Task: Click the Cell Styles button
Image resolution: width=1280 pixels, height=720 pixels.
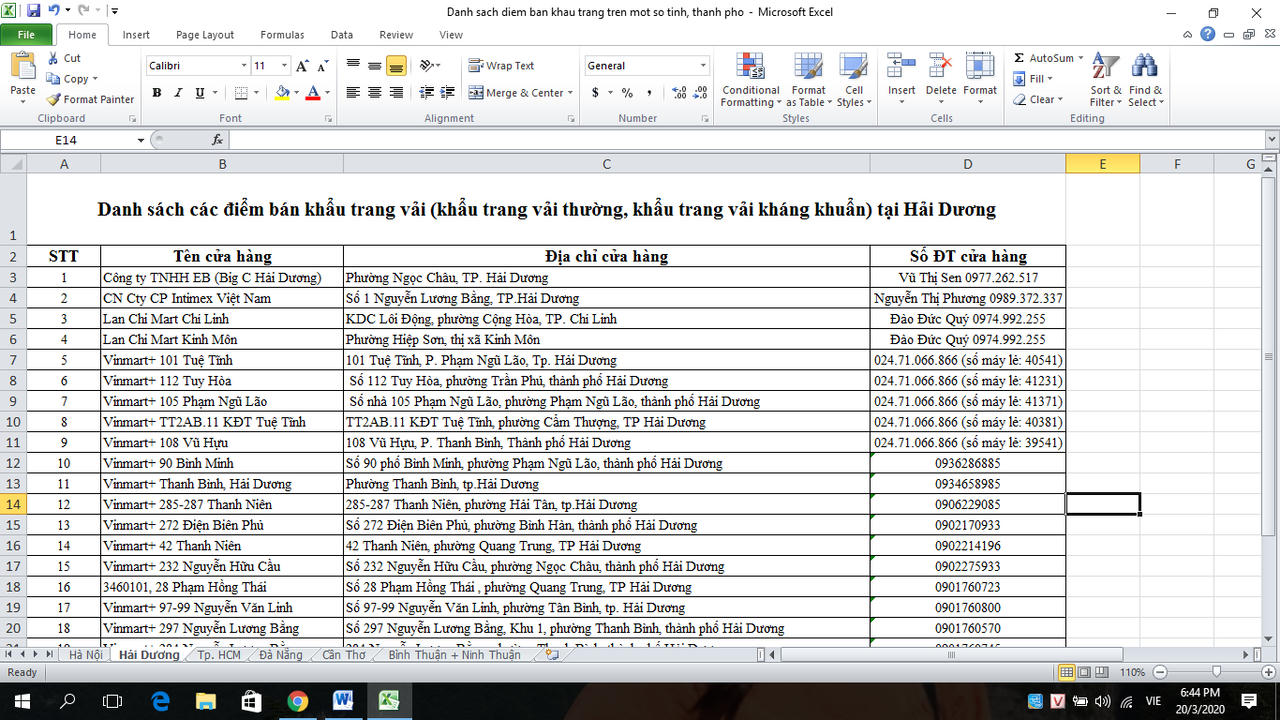Action: tap(853, 80)
